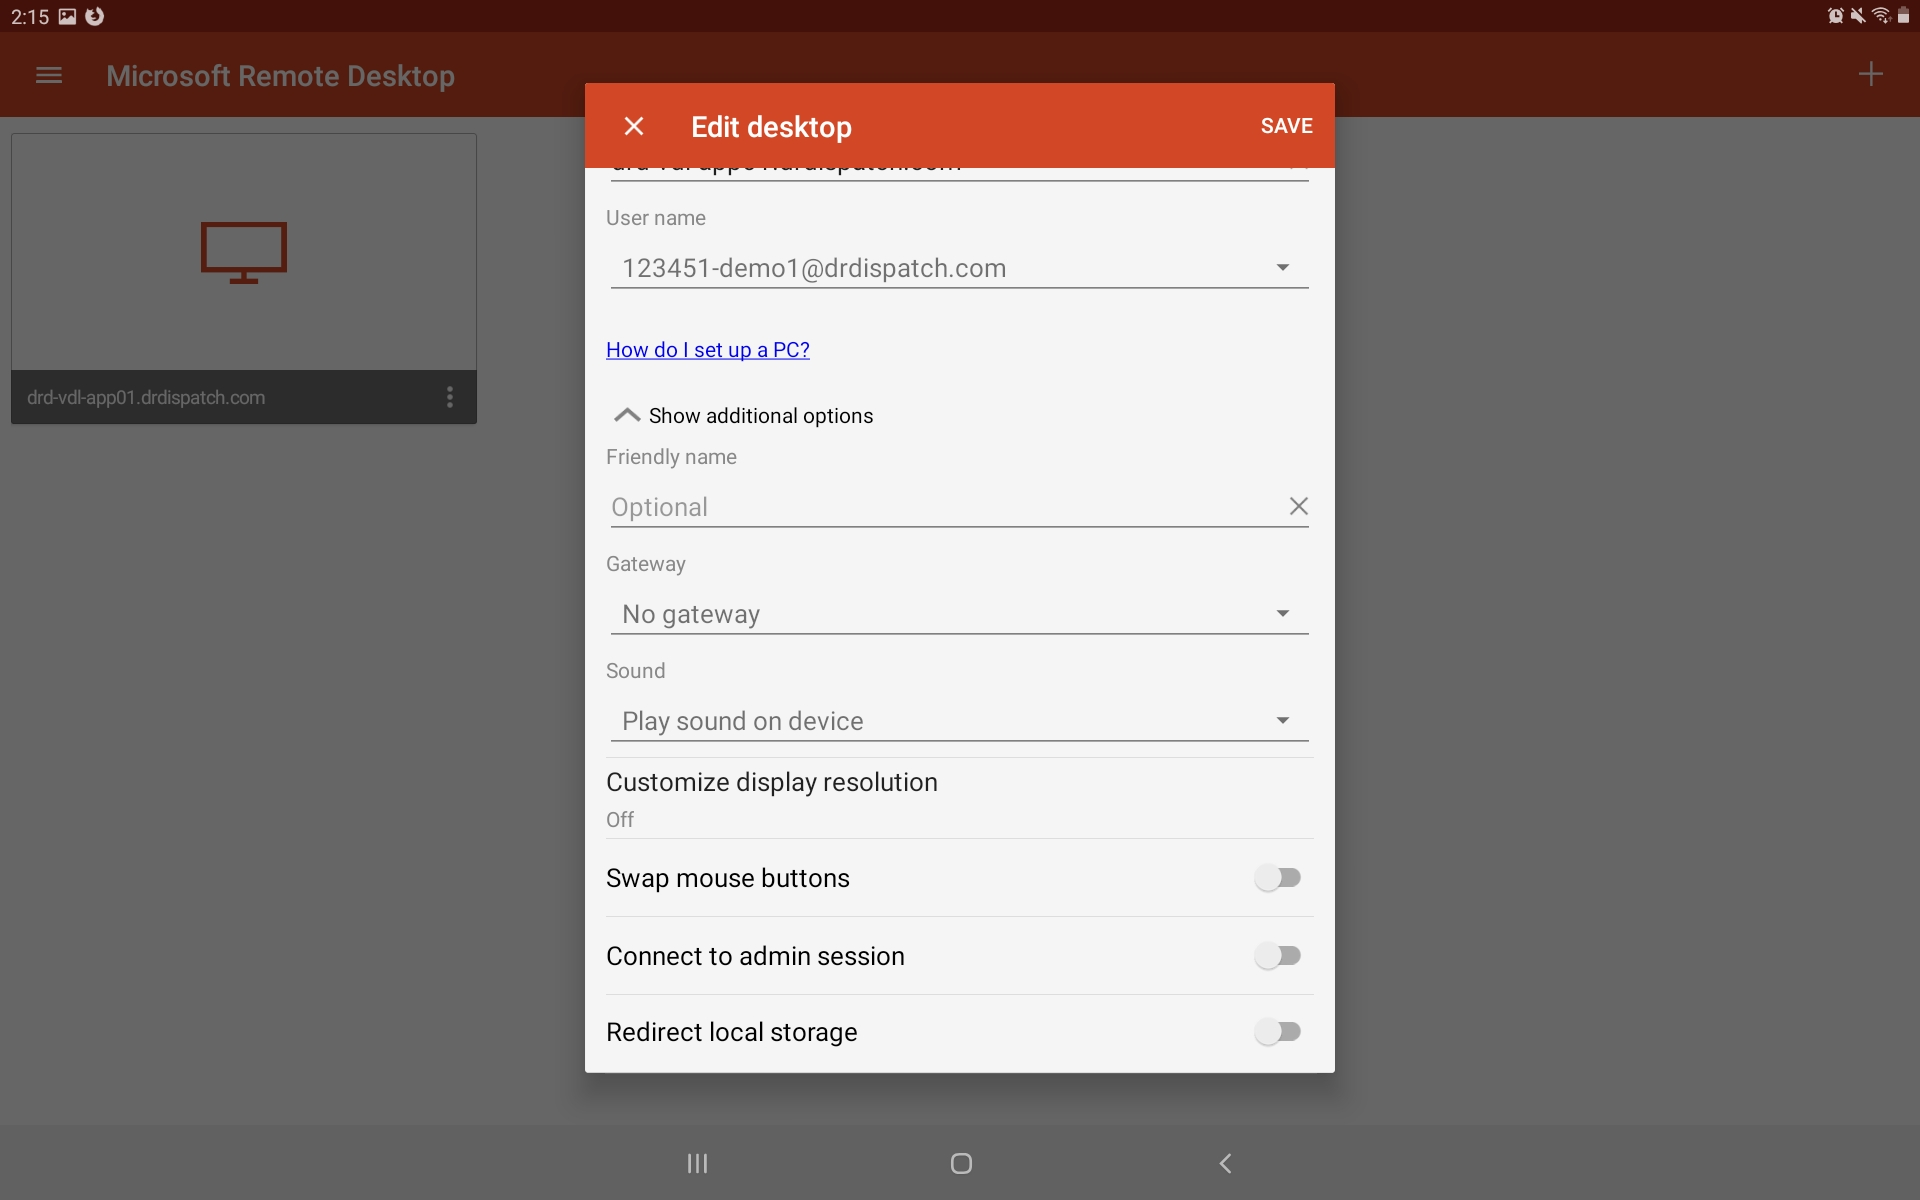Select the drd-vdl-app01 desktop thumbnail
The image size is (1920, 1200).
click(243, 253)
